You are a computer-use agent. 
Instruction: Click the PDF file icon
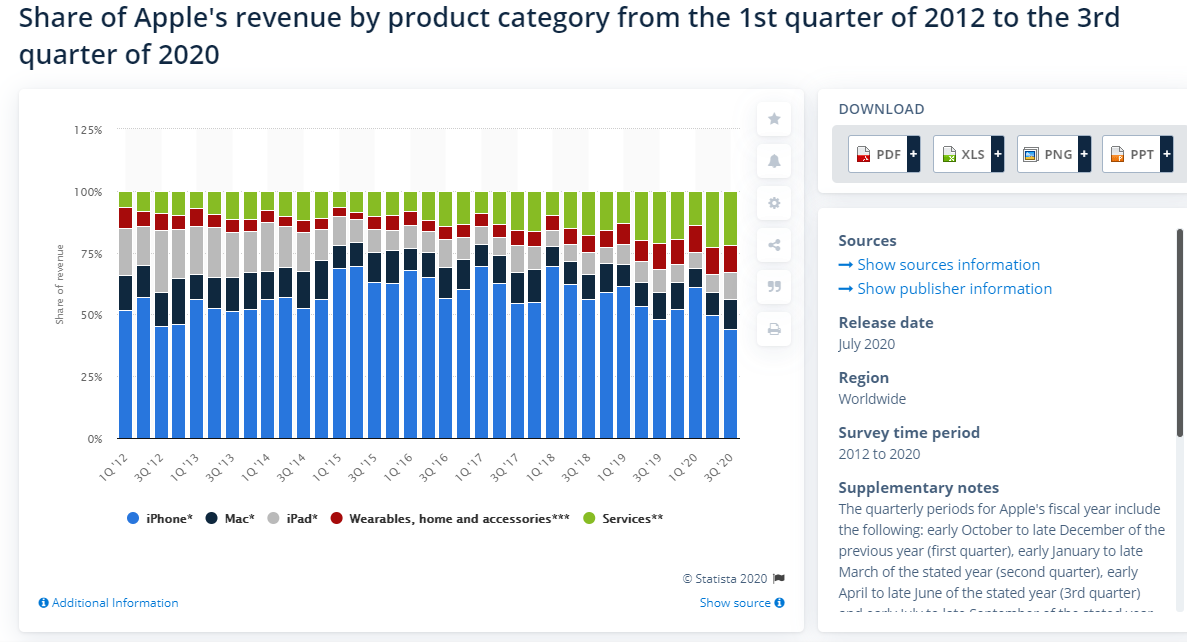click(x=863, y=154)
